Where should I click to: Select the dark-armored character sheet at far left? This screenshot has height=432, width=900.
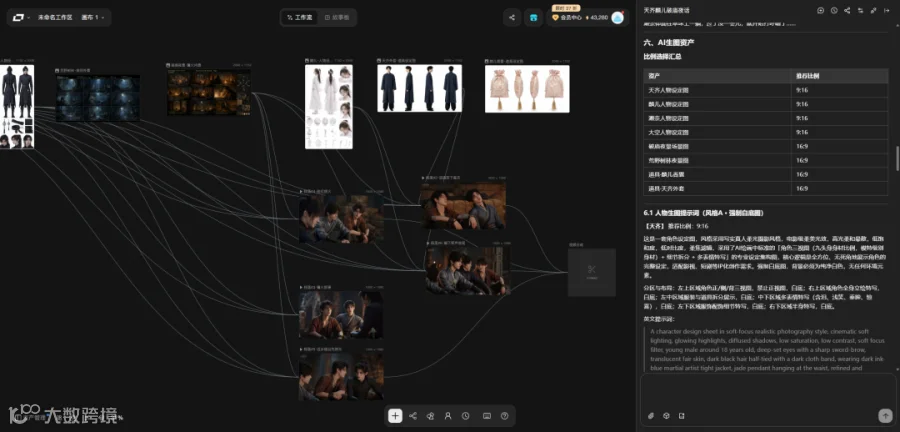[x=17, y=107]
